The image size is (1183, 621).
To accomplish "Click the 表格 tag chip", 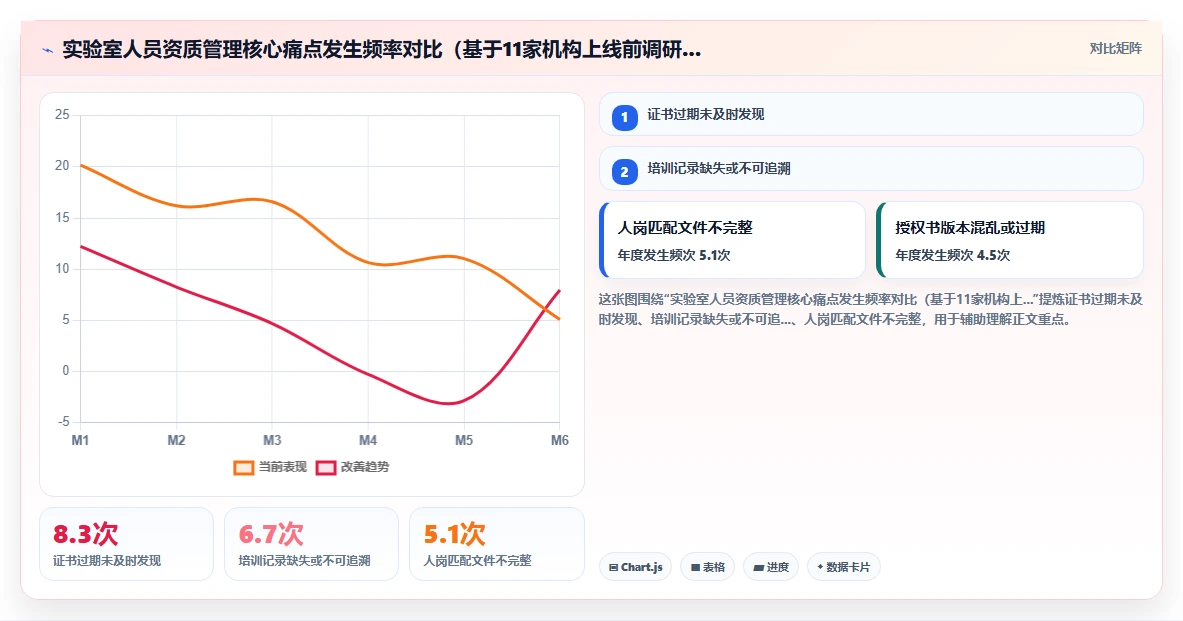I will [707, 567].
